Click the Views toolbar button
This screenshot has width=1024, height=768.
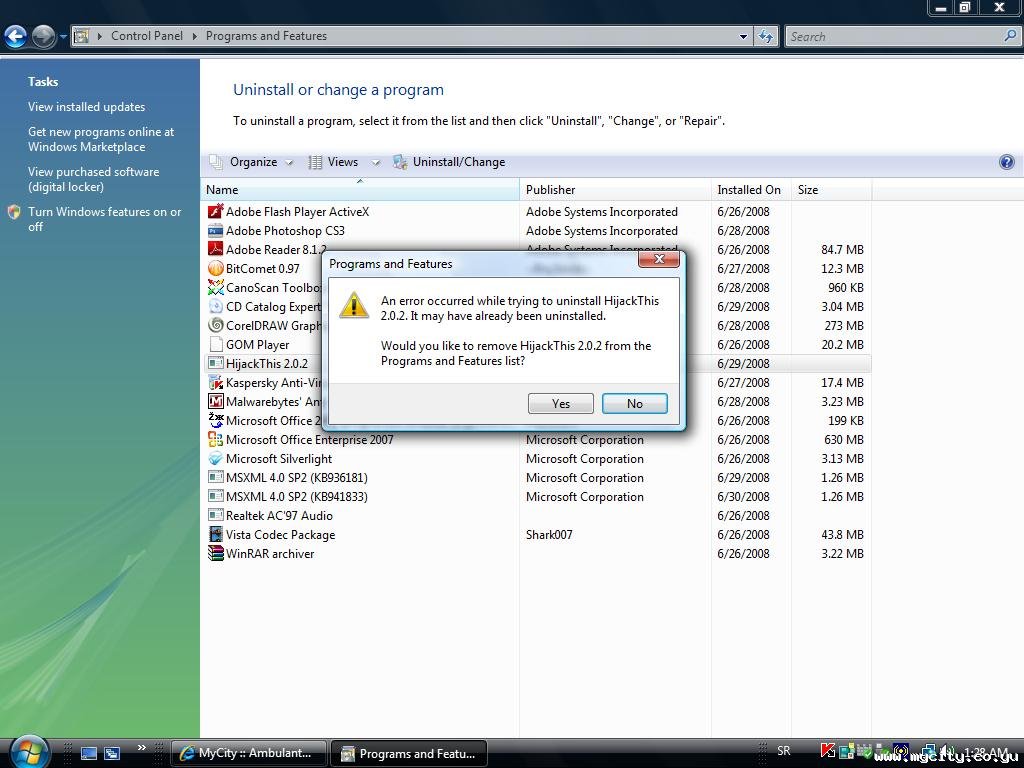334,162
